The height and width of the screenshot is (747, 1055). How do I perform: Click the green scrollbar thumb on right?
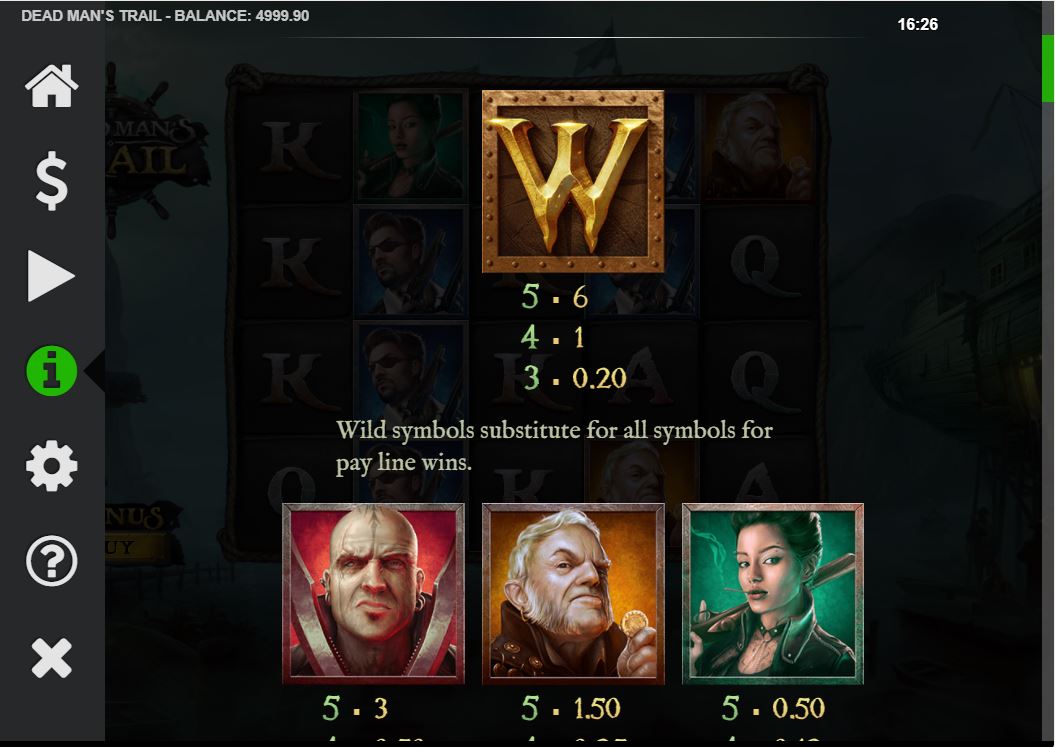pyautogui.click(x=1048, y=68)
